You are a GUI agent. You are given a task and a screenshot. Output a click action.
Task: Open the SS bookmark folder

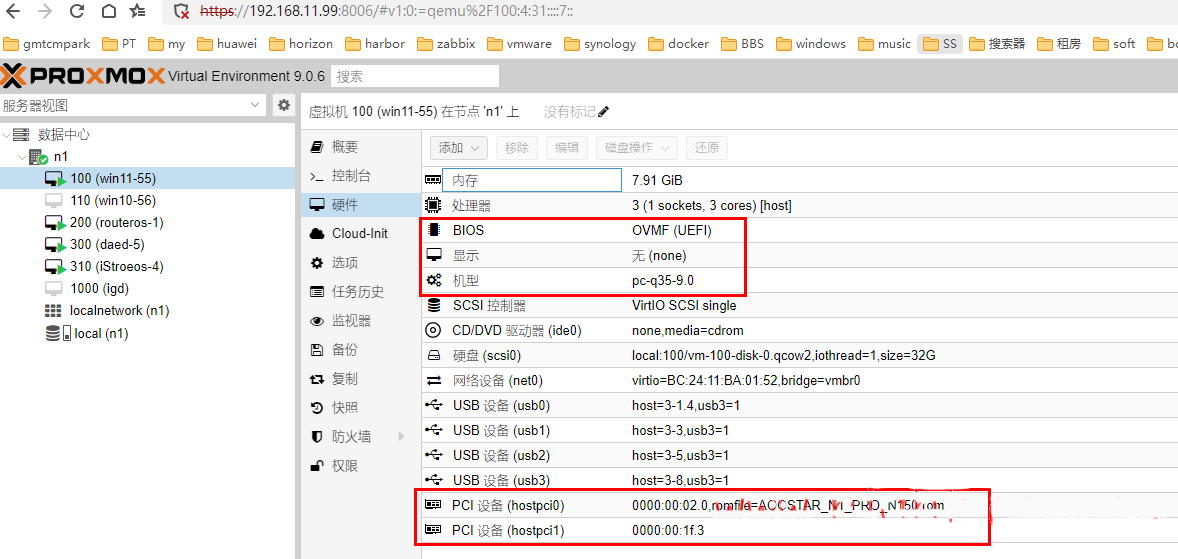939,44
